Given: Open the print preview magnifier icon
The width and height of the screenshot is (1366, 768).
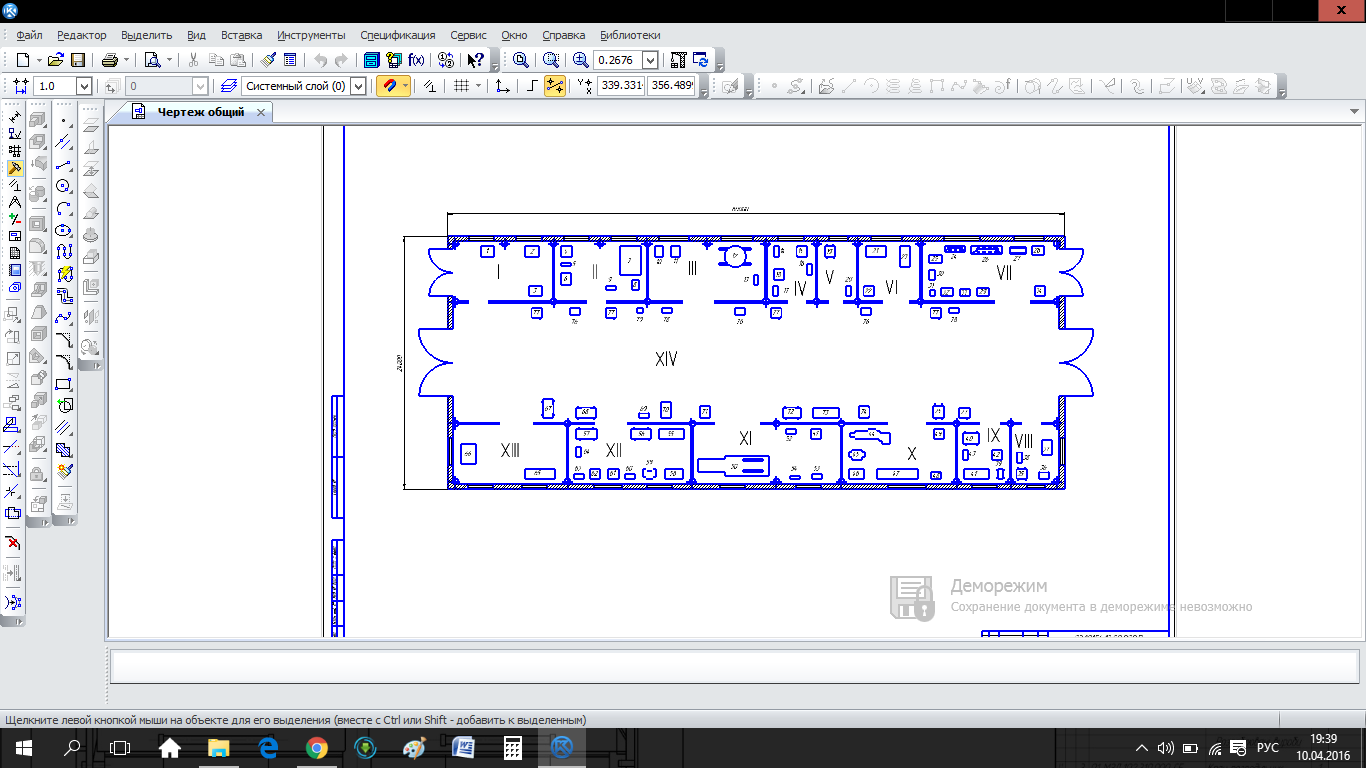Looking at the screenshot, I should click(x=153, y=60).
